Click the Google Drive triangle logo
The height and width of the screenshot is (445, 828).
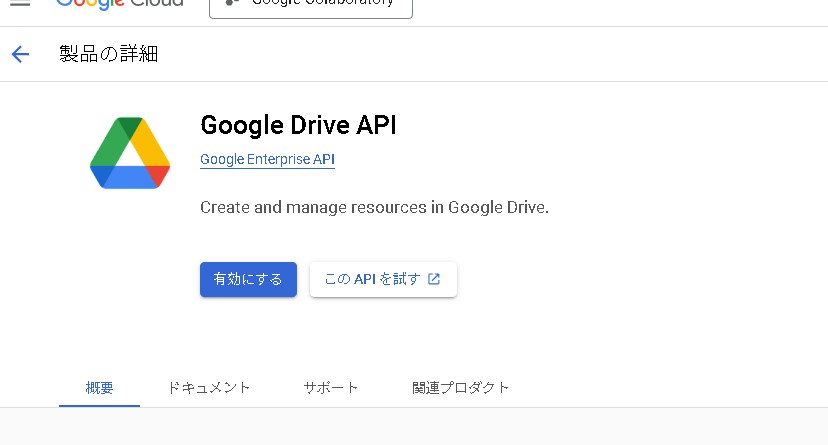[x=130, y=153]
